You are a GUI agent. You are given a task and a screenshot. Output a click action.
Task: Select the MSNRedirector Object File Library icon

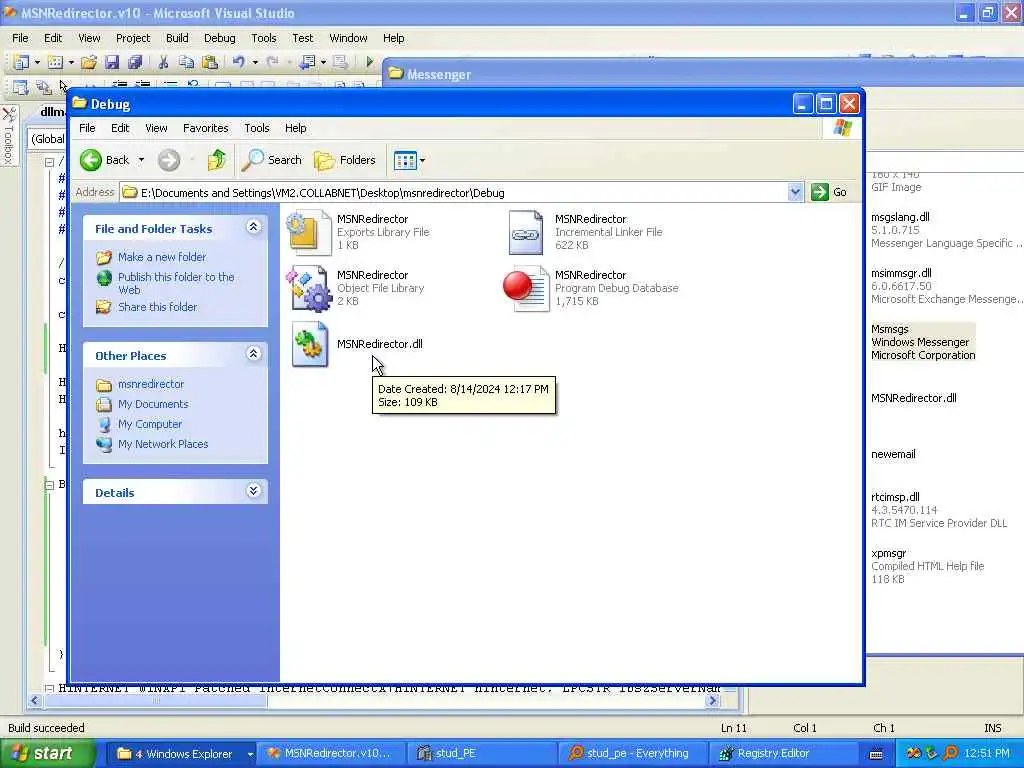pos(309,288)
